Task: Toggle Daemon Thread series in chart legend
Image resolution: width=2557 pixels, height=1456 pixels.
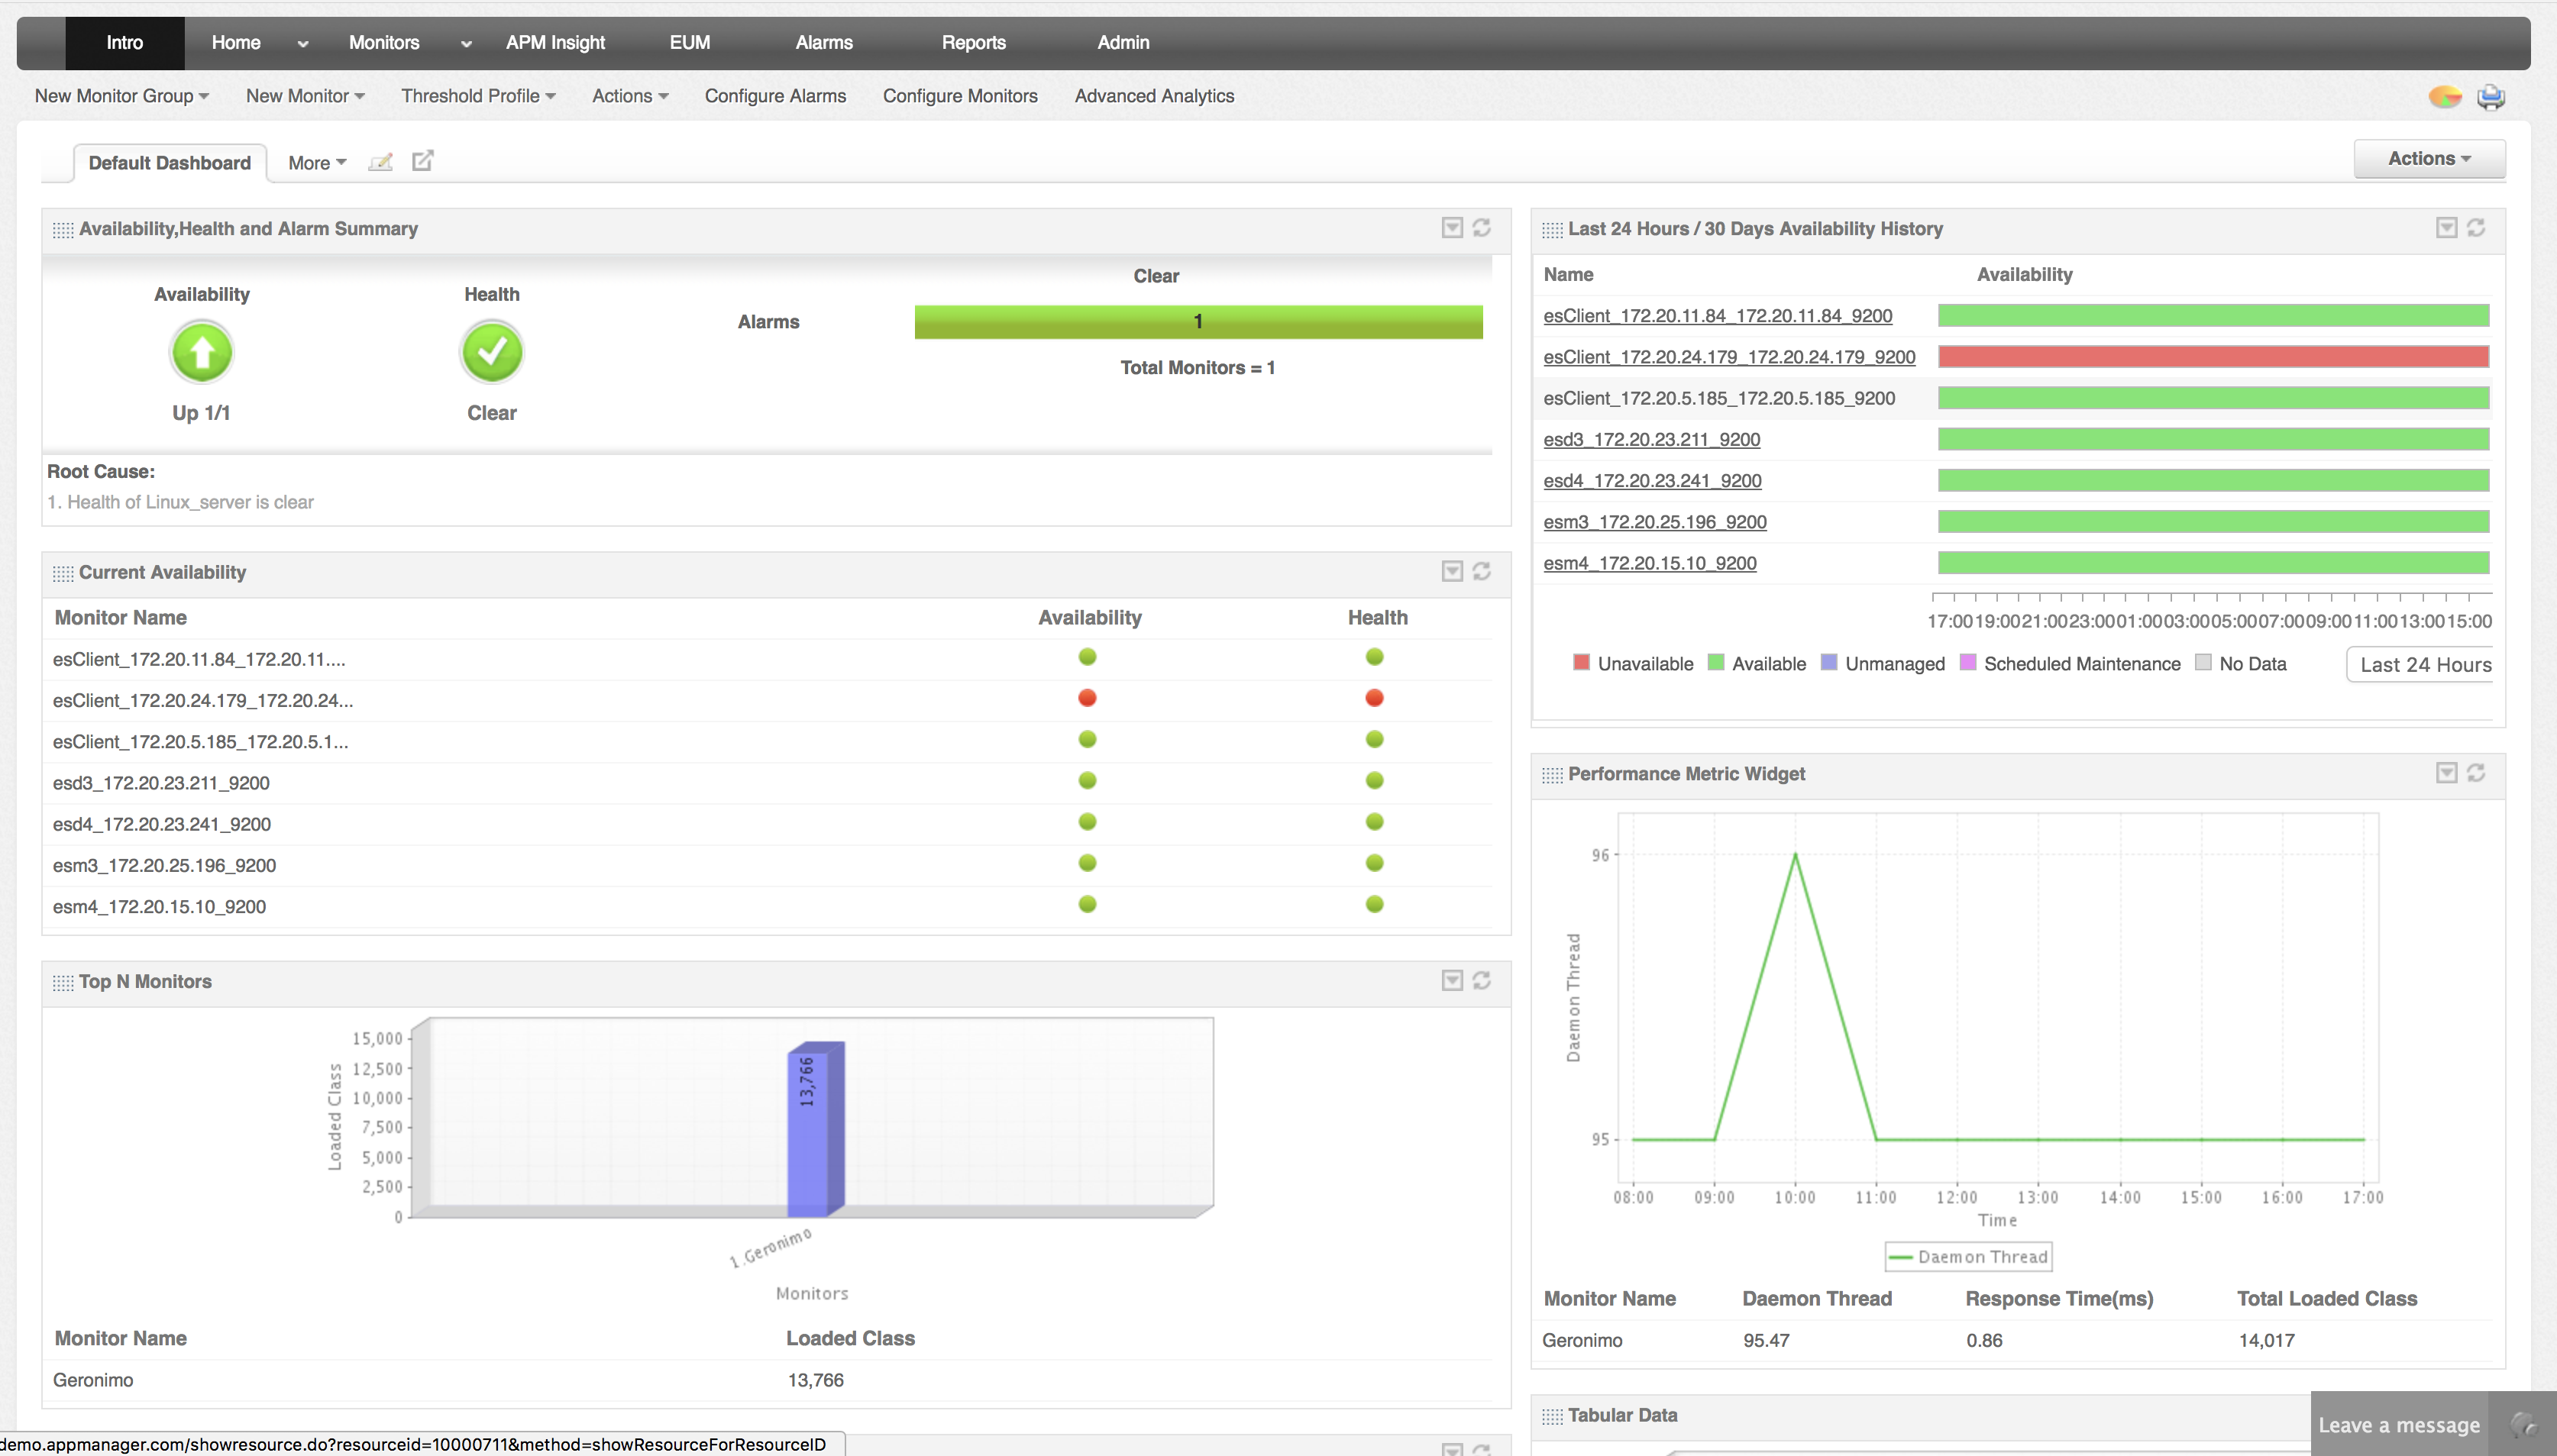Action: [x=1968, y=1257]
